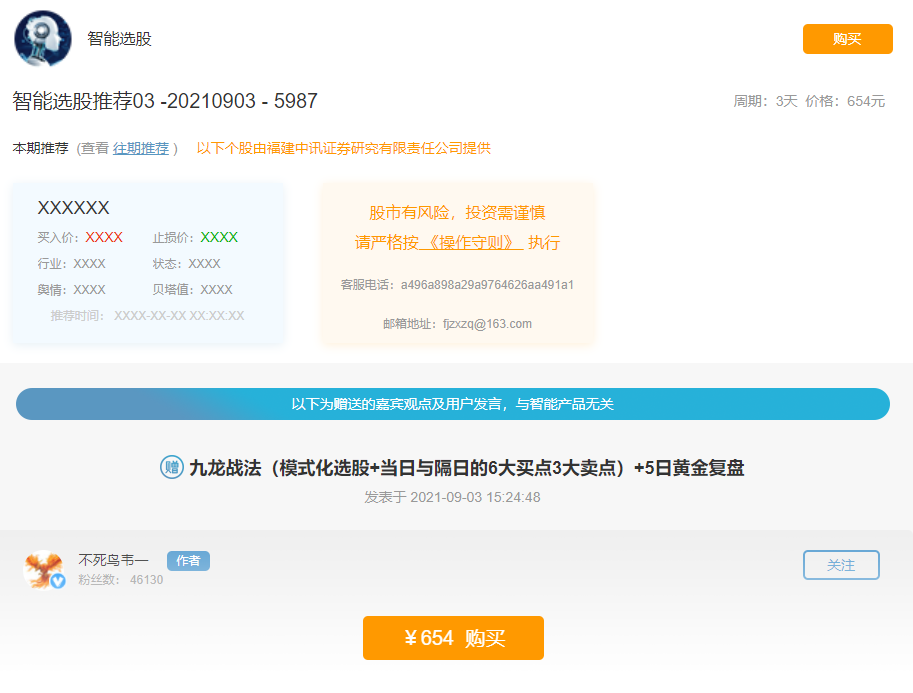This screenshot has height=693, width=913.
Task: Click the author name 不死鸟韦一
Action: [113, 561]
